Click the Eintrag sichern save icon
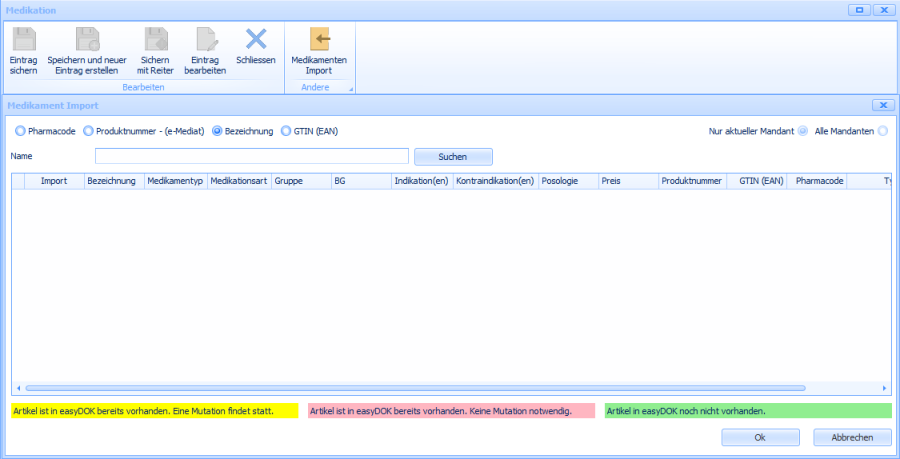The image size is (900, 459). (23, 40)
